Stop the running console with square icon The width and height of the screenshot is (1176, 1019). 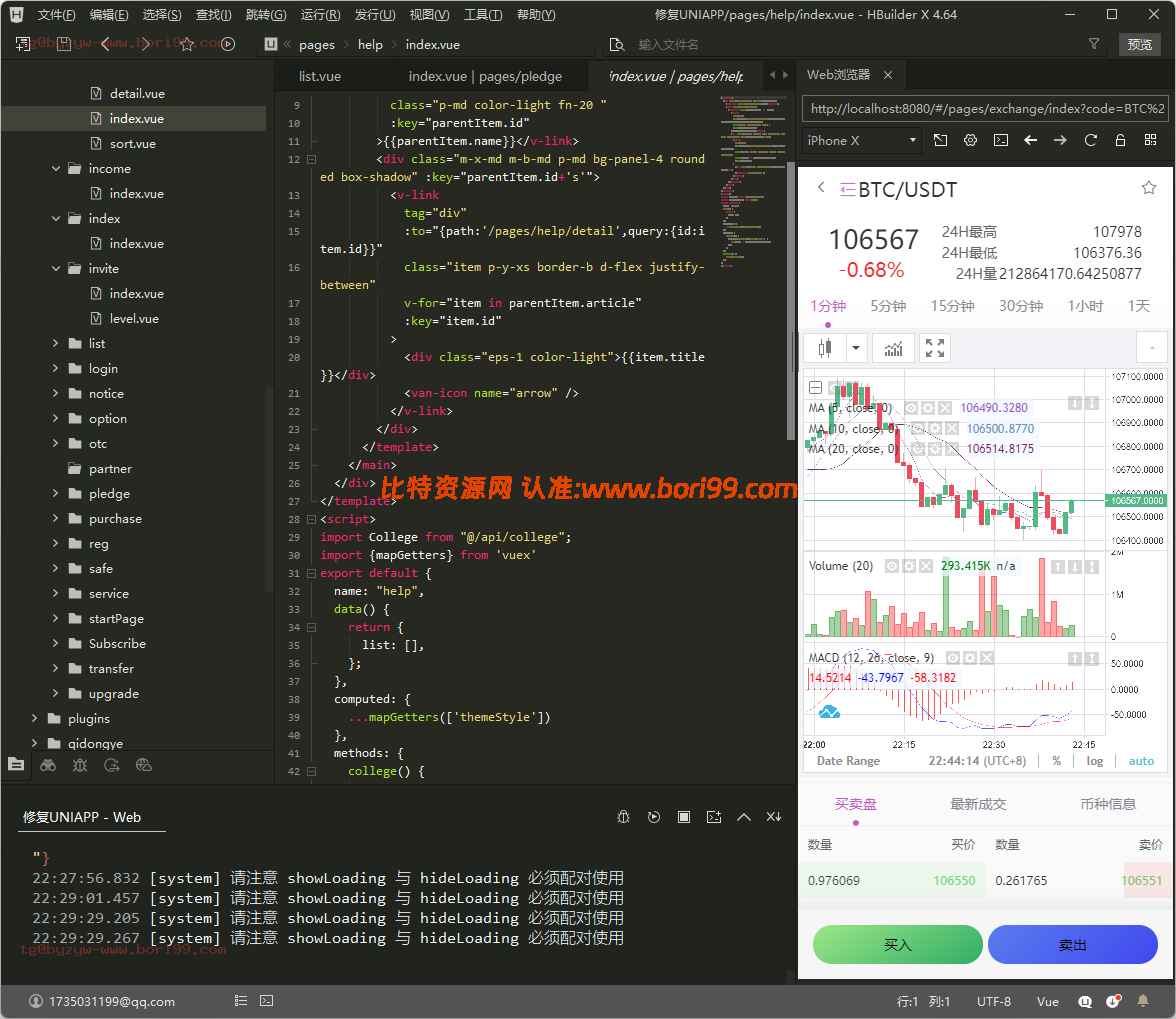tap(684, 817)
